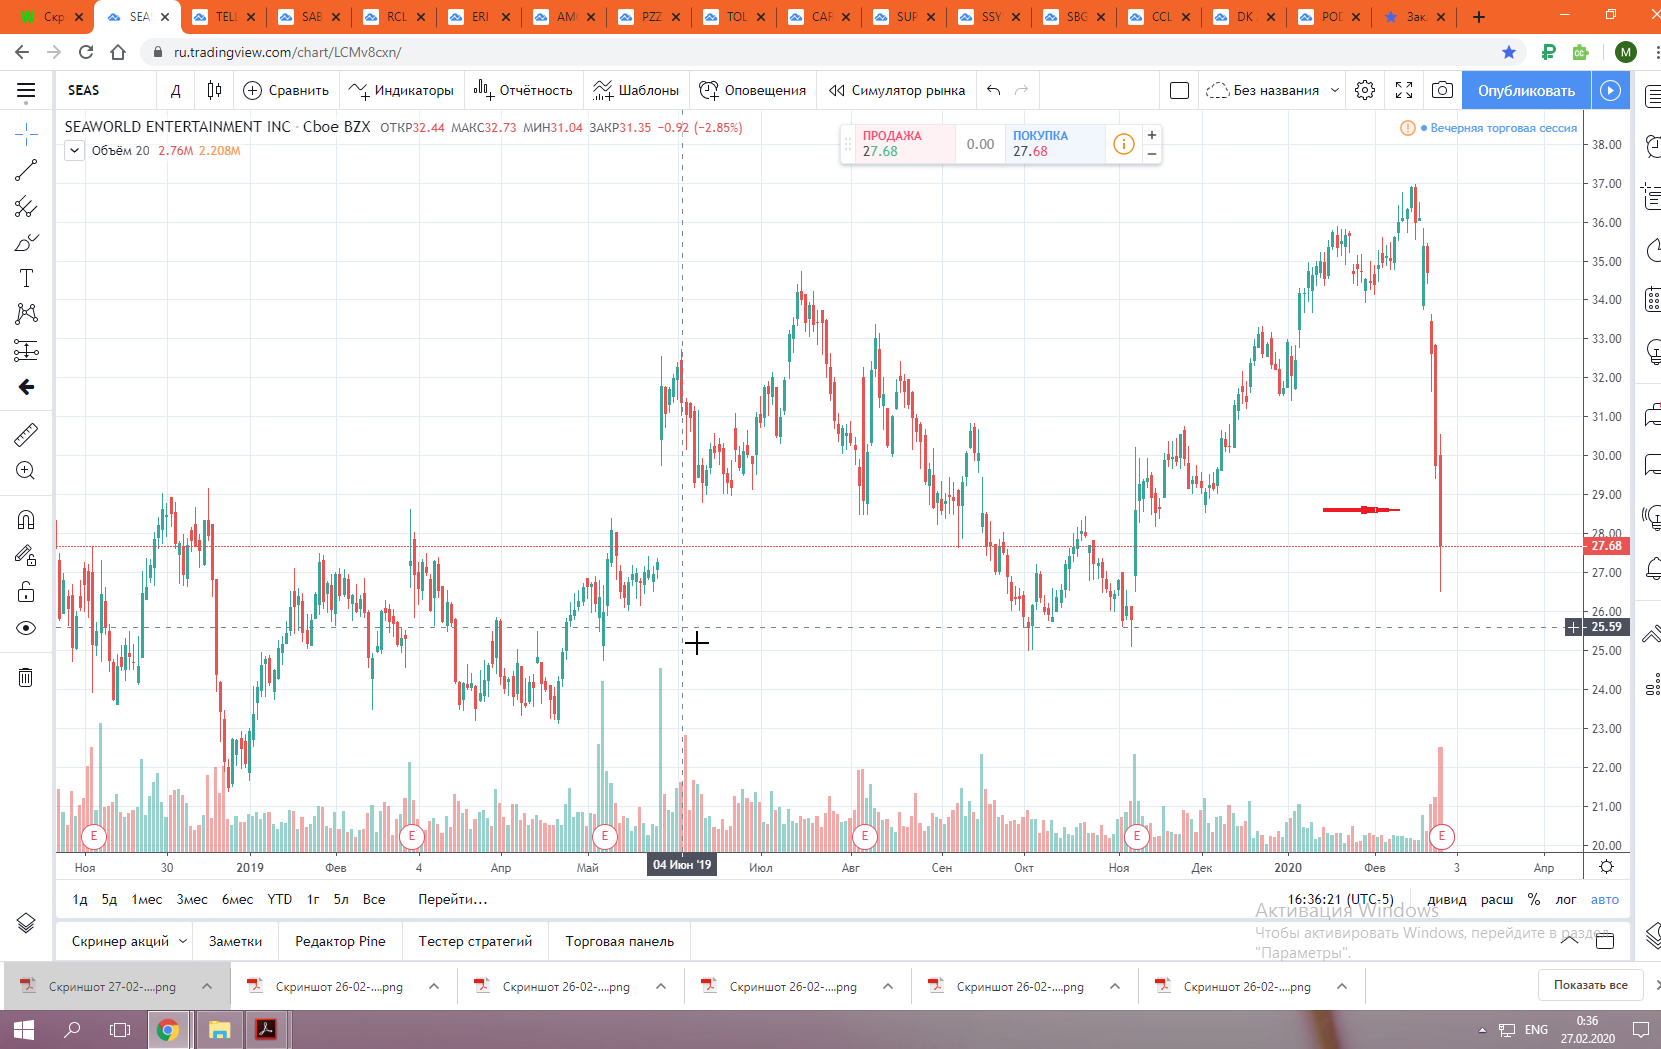Screen dimensions: 1661x1049
Task: Take a chart snapshot with camera icon
Action: (x=1442, y=90)
